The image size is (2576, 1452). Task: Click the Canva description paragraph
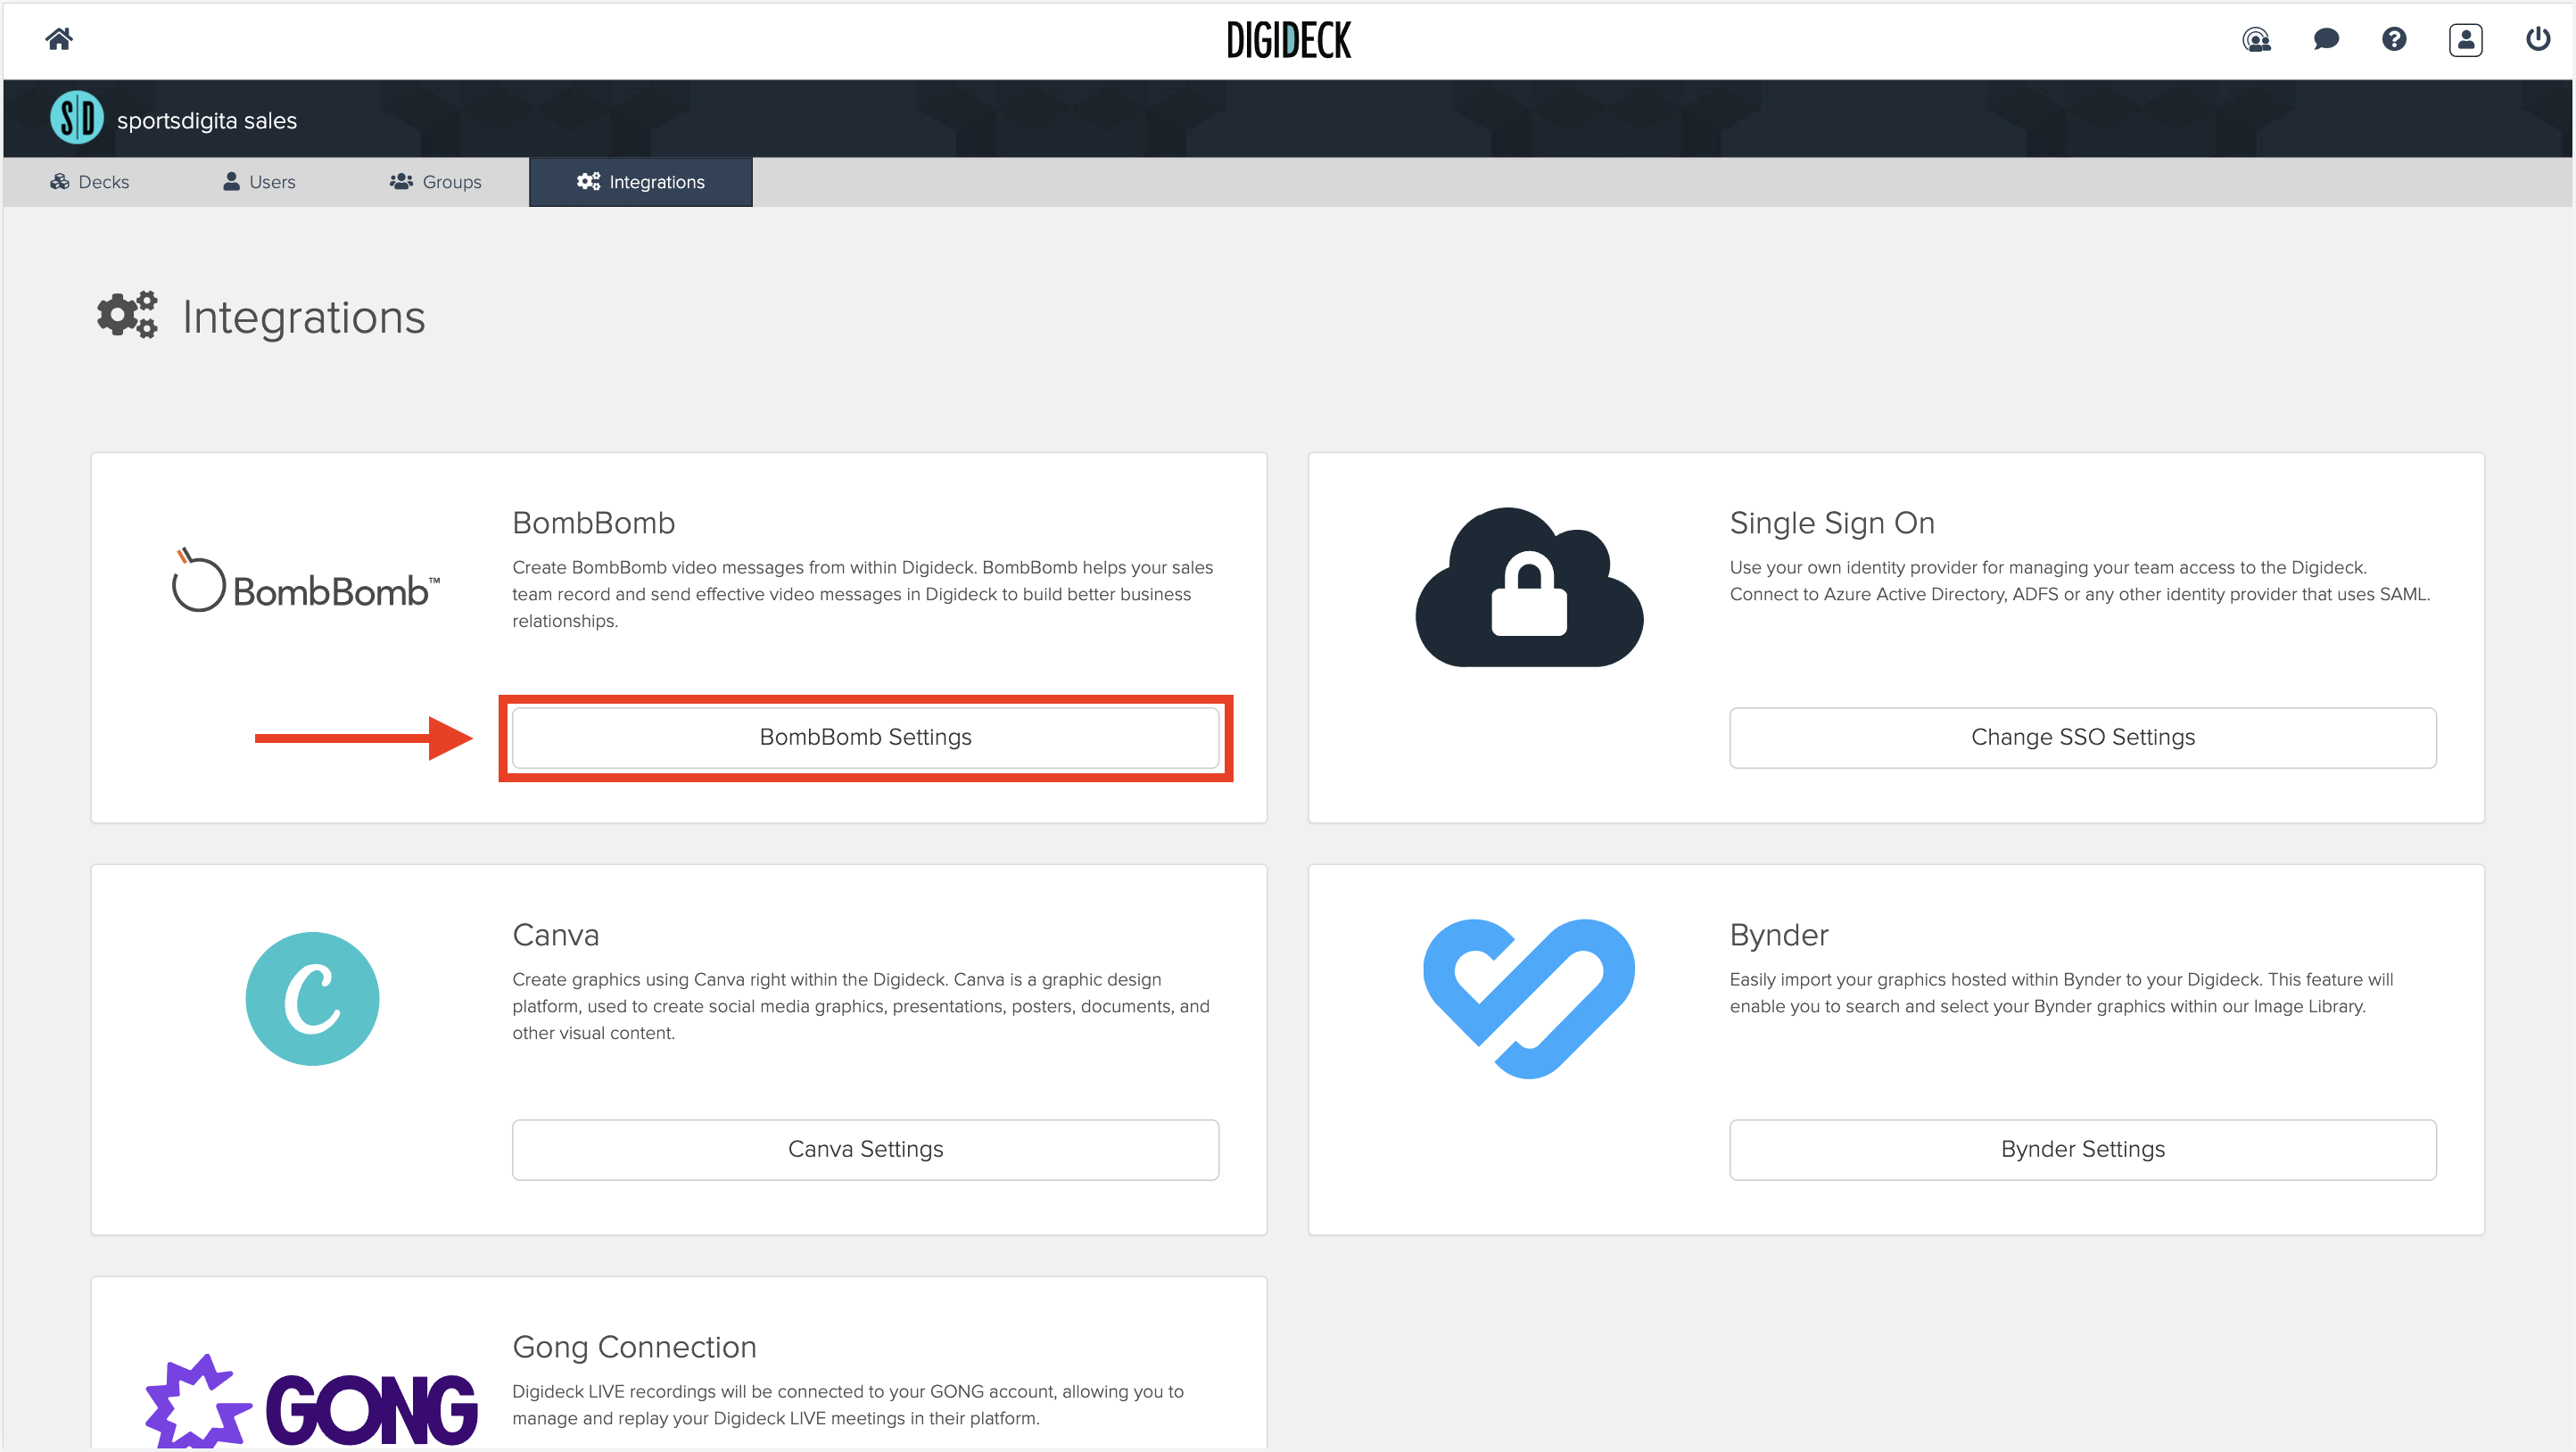[861, 1006]
